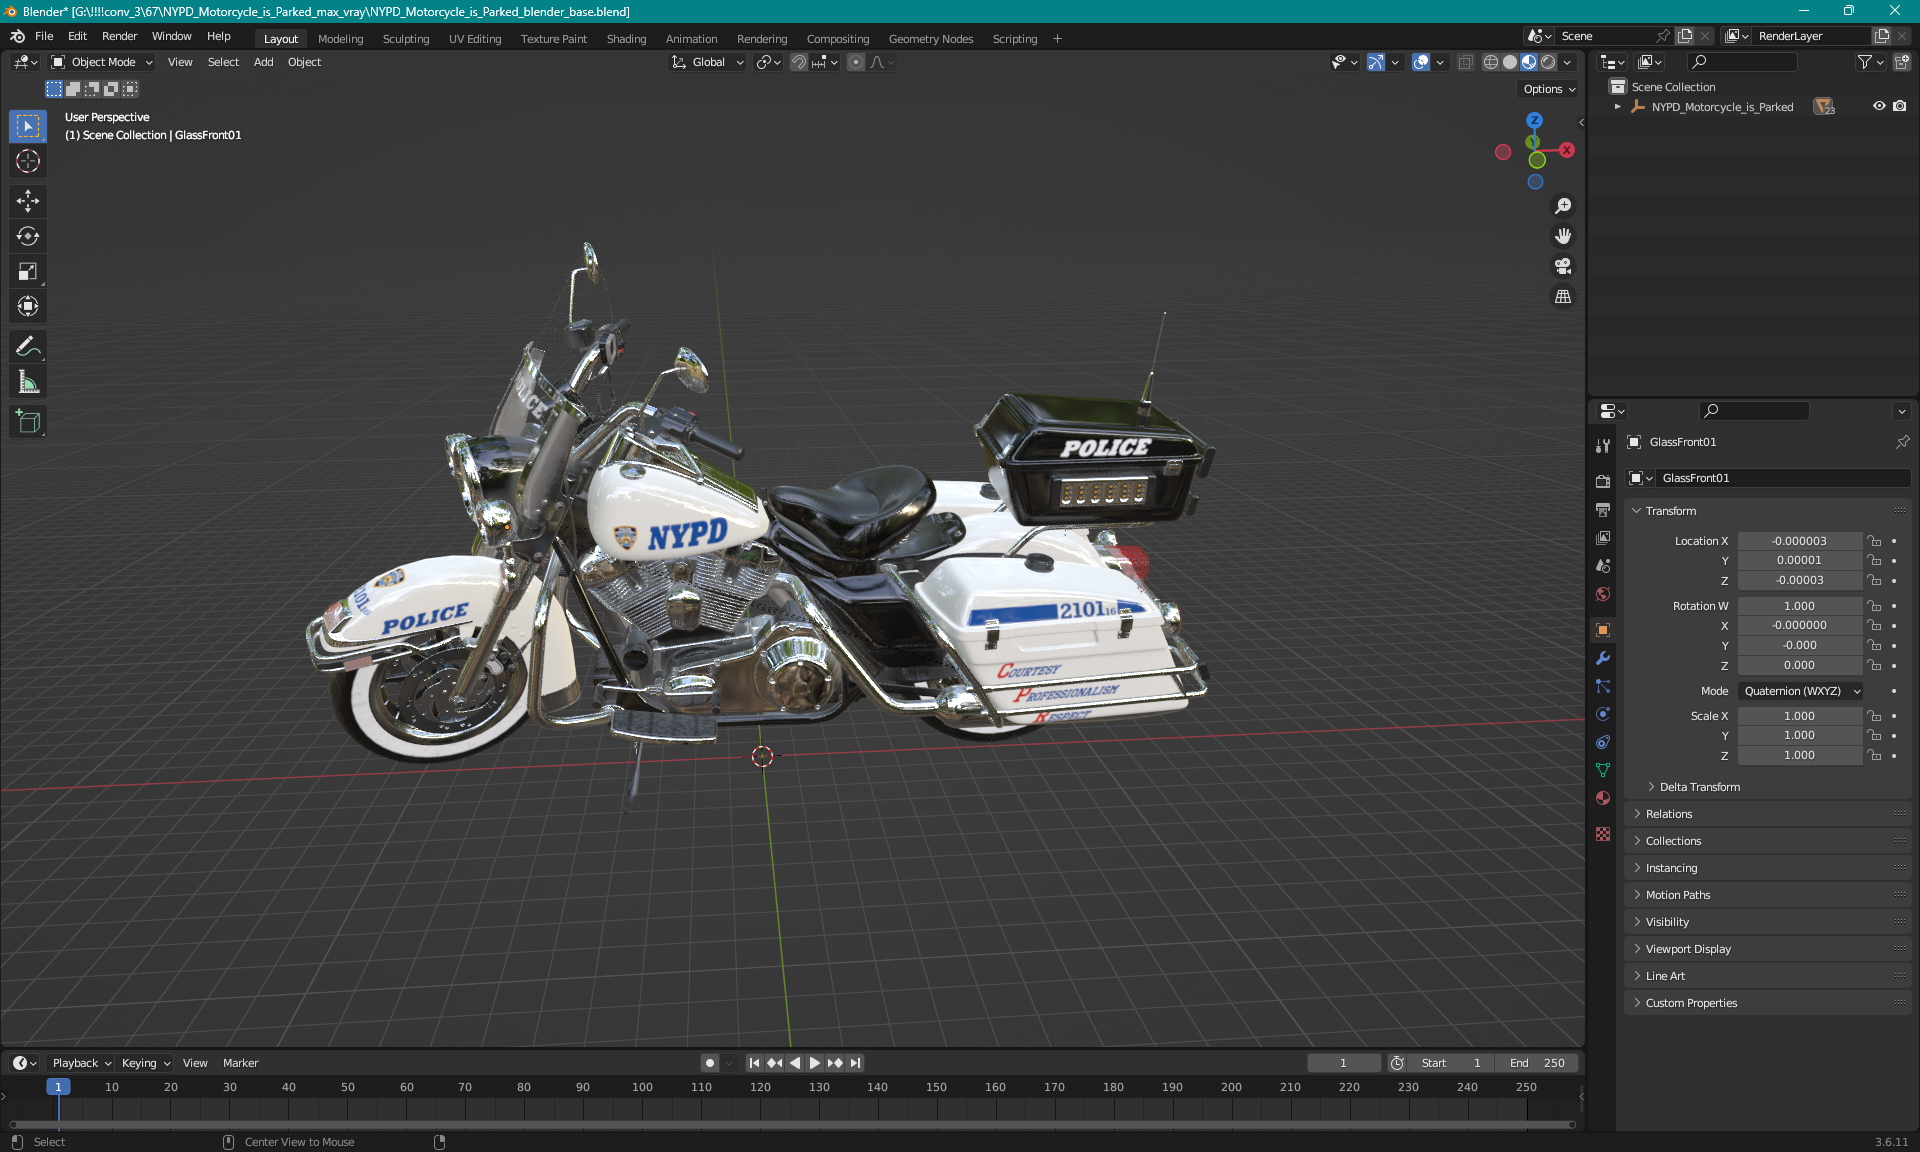Toggle snapping magnet
Viewport: 1920px width, 1152px height.
(799, 62)
